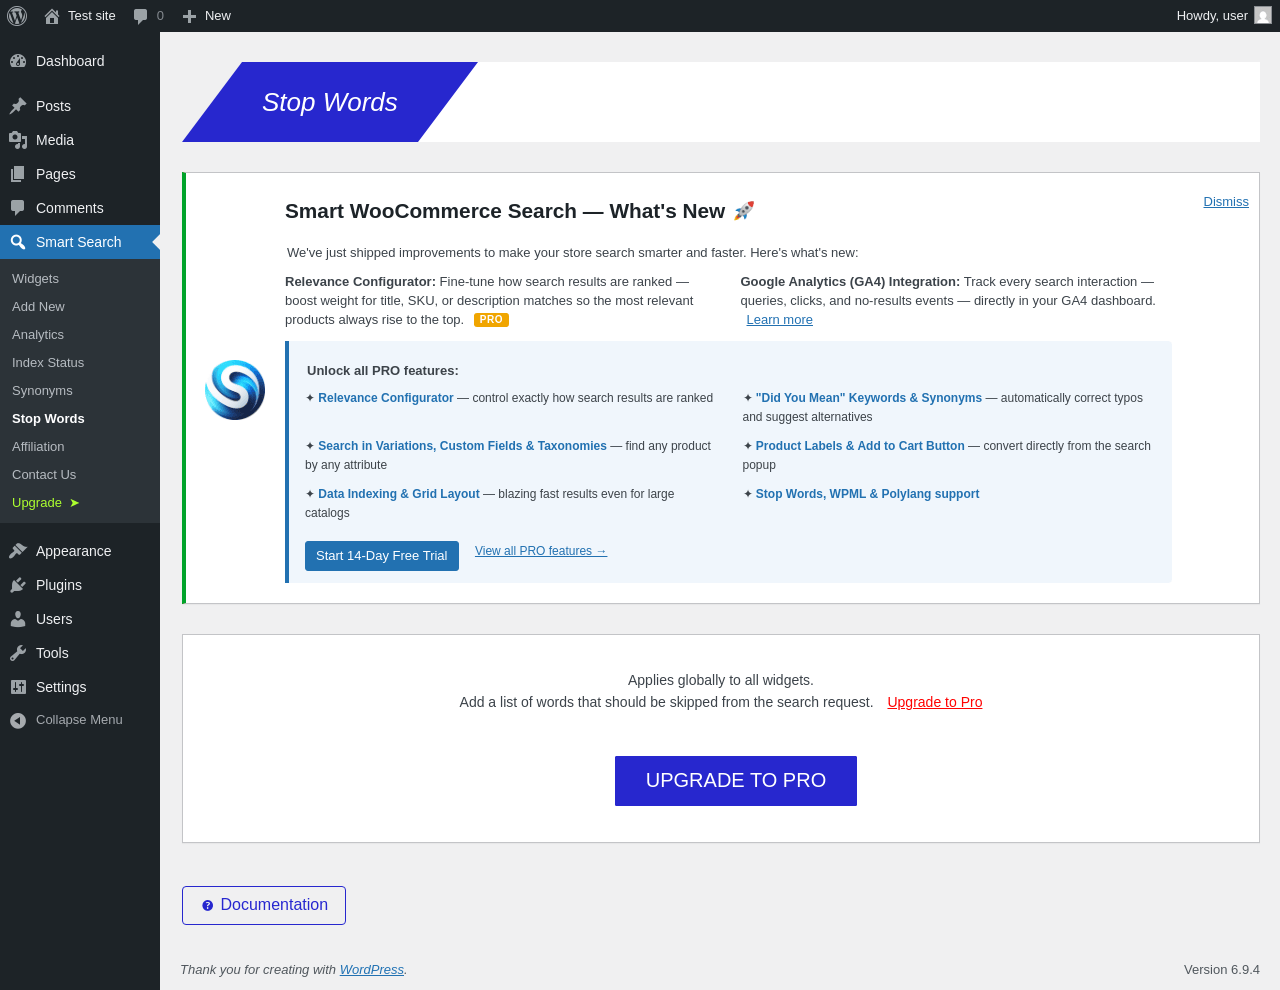This screenshot has height=990, width=1280.
Task: Click the red Upgrade to Pro link
Action: click(935, 702)
